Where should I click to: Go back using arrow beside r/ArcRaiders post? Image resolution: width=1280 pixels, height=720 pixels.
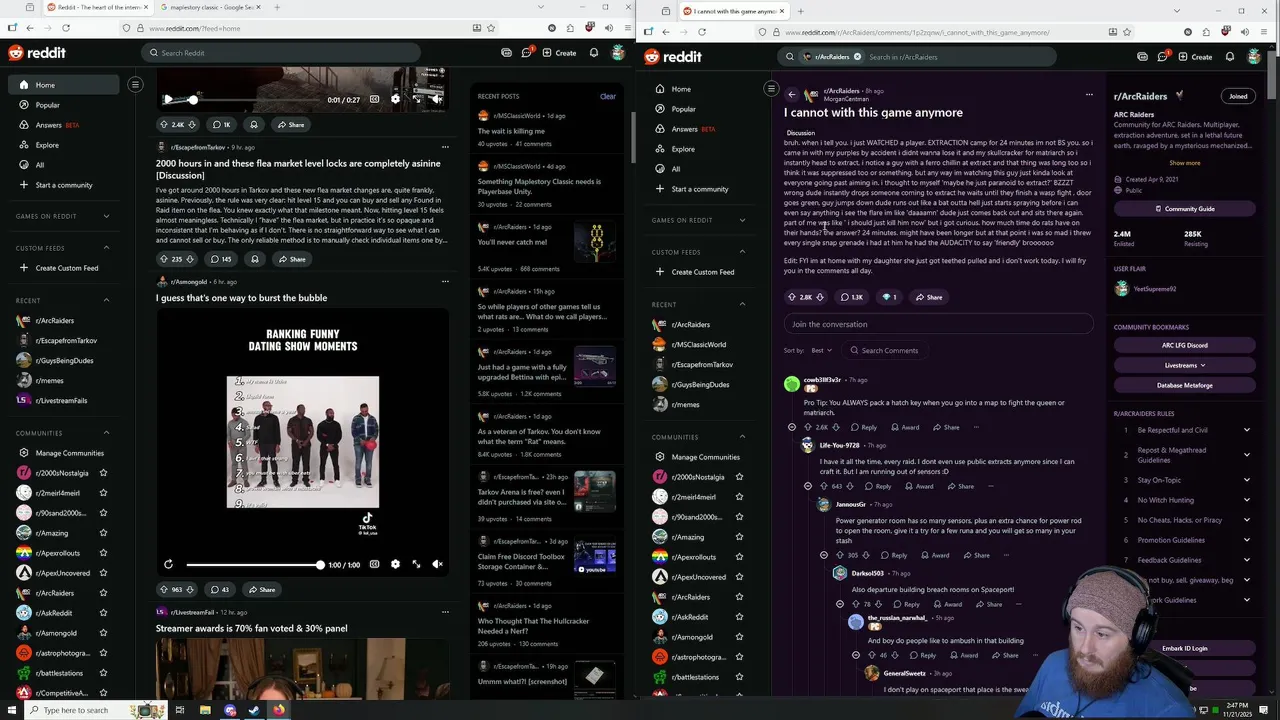792,95
